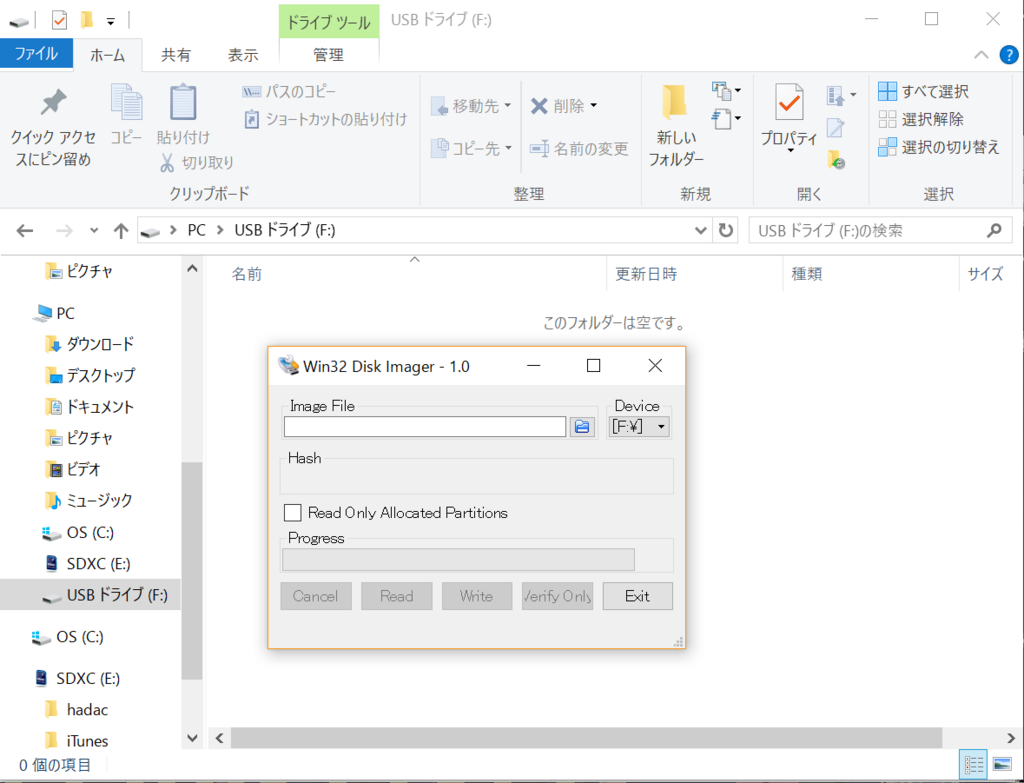This screenshot has width=1024, height=783.
Task: Click the quick access properties icon in the title bar
Action: [x=59, y=21]
